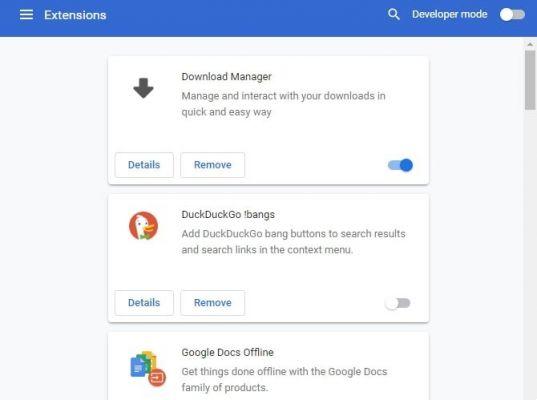Click the DuckDuckGo !bangs name text
This screenshot has width=537, height=400.
228,215
